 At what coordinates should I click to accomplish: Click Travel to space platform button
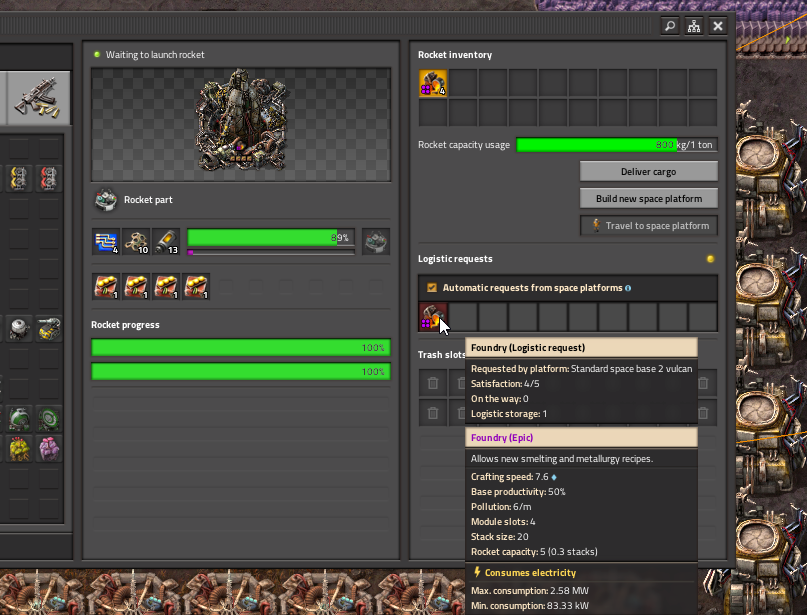[648, 225]
